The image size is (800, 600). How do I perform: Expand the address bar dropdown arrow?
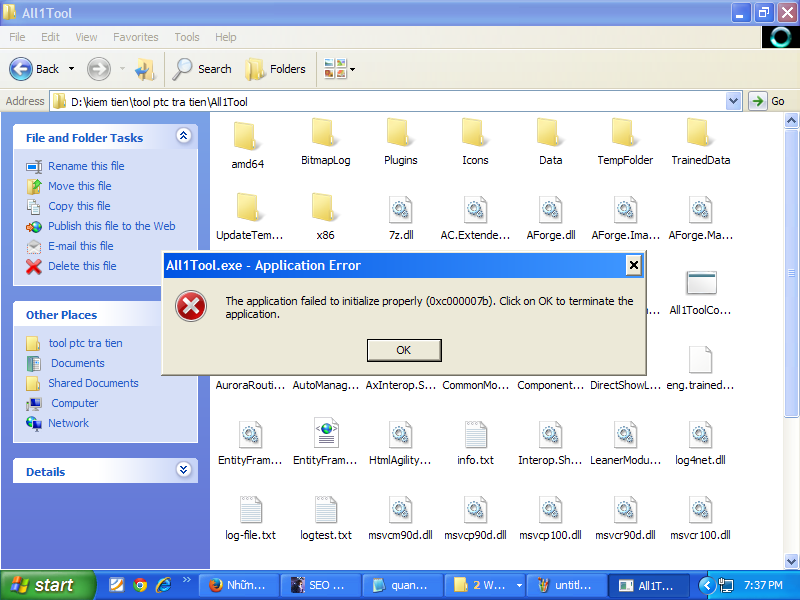click(733, 101)
